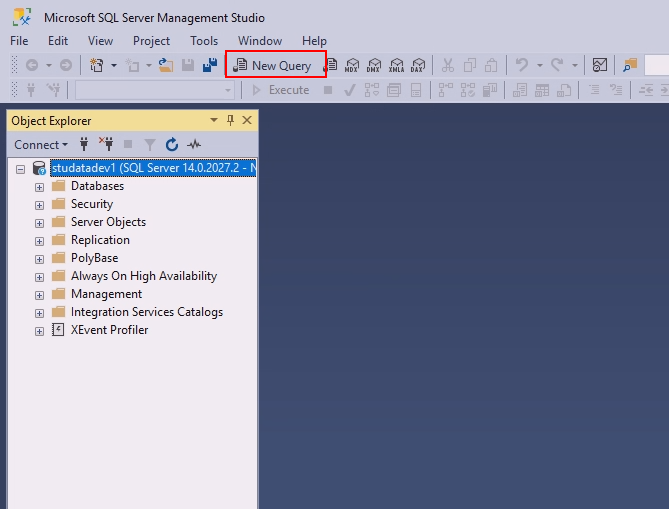Click the Copy icon in toolbar
The width and height of the screenshot is (669, 509).
click(470, 65)
